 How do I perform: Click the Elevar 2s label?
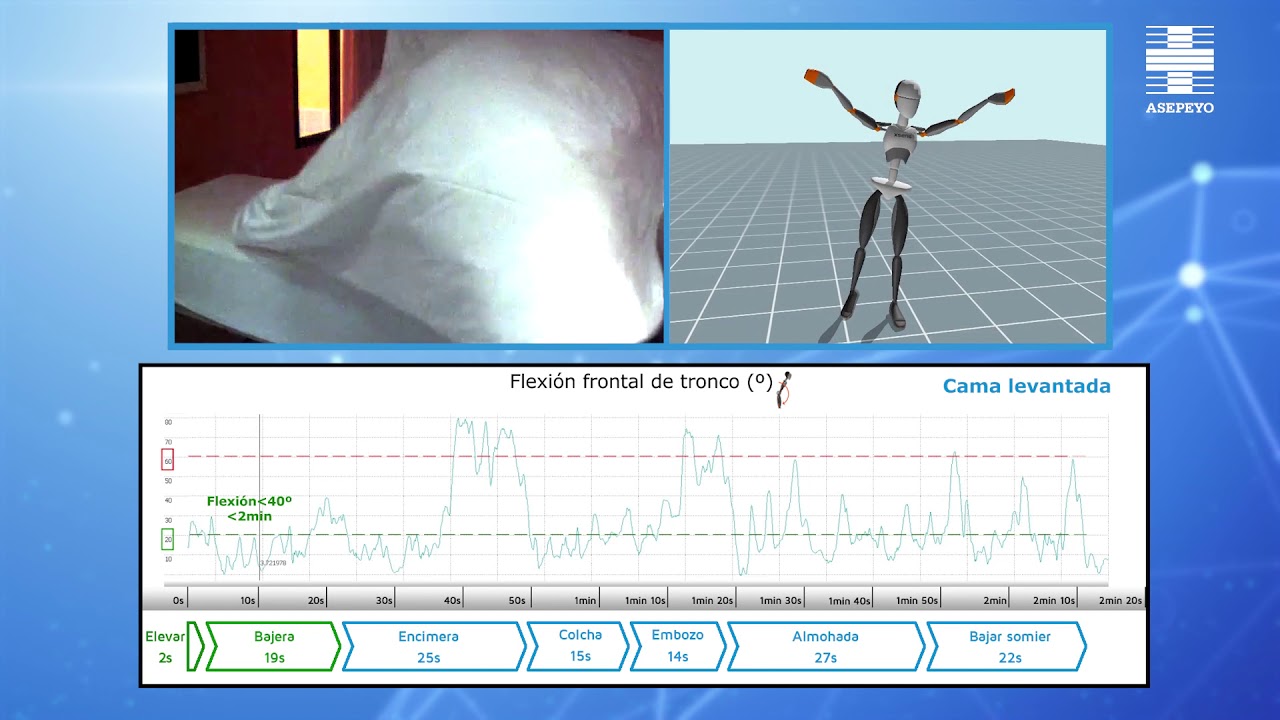point(164,646)
